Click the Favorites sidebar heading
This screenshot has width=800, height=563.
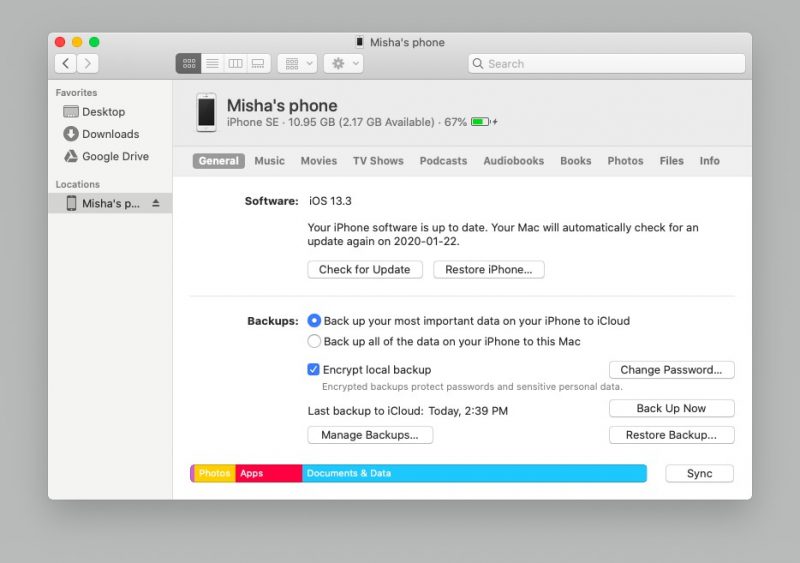pyautogui.click(x=77, y=92)
